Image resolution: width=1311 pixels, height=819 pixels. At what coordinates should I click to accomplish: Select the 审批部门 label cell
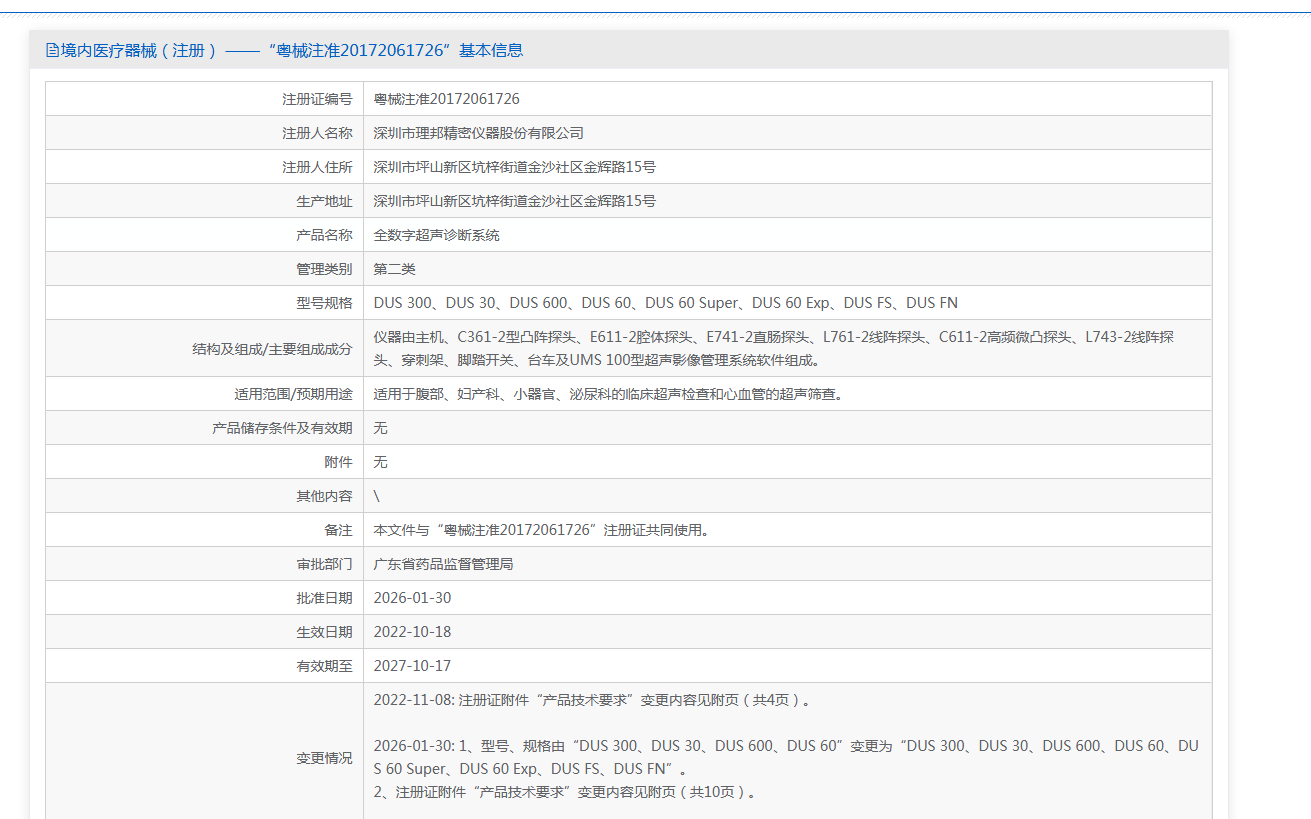(x=204, y=564)
